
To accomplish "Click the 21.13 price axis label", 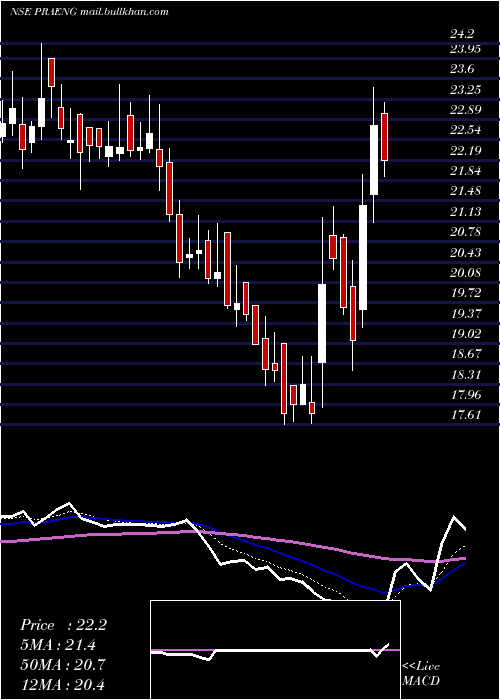I will click(465, 212).
